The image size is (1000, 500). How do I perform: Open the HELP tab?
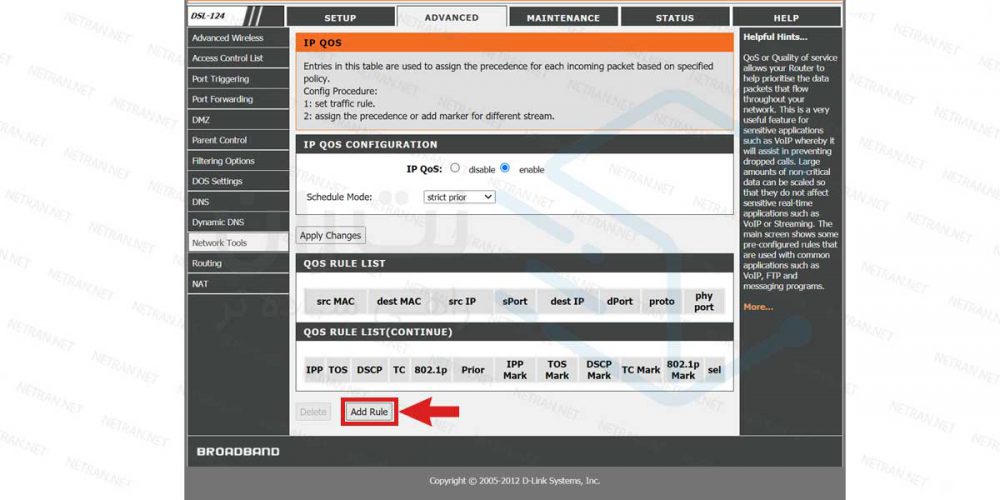click(x=786, y=18)
